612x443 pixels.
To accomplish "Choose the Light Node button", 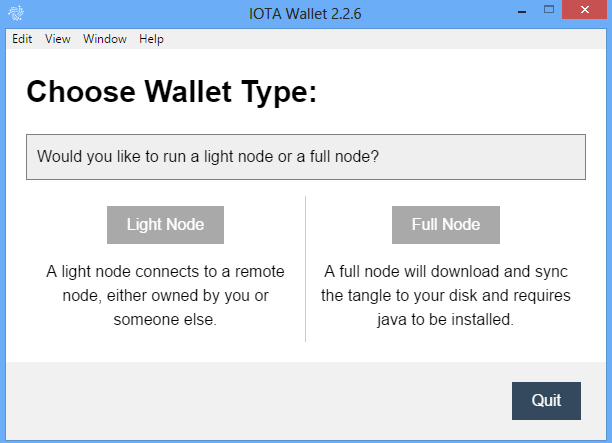I will (x=165, y=225).
